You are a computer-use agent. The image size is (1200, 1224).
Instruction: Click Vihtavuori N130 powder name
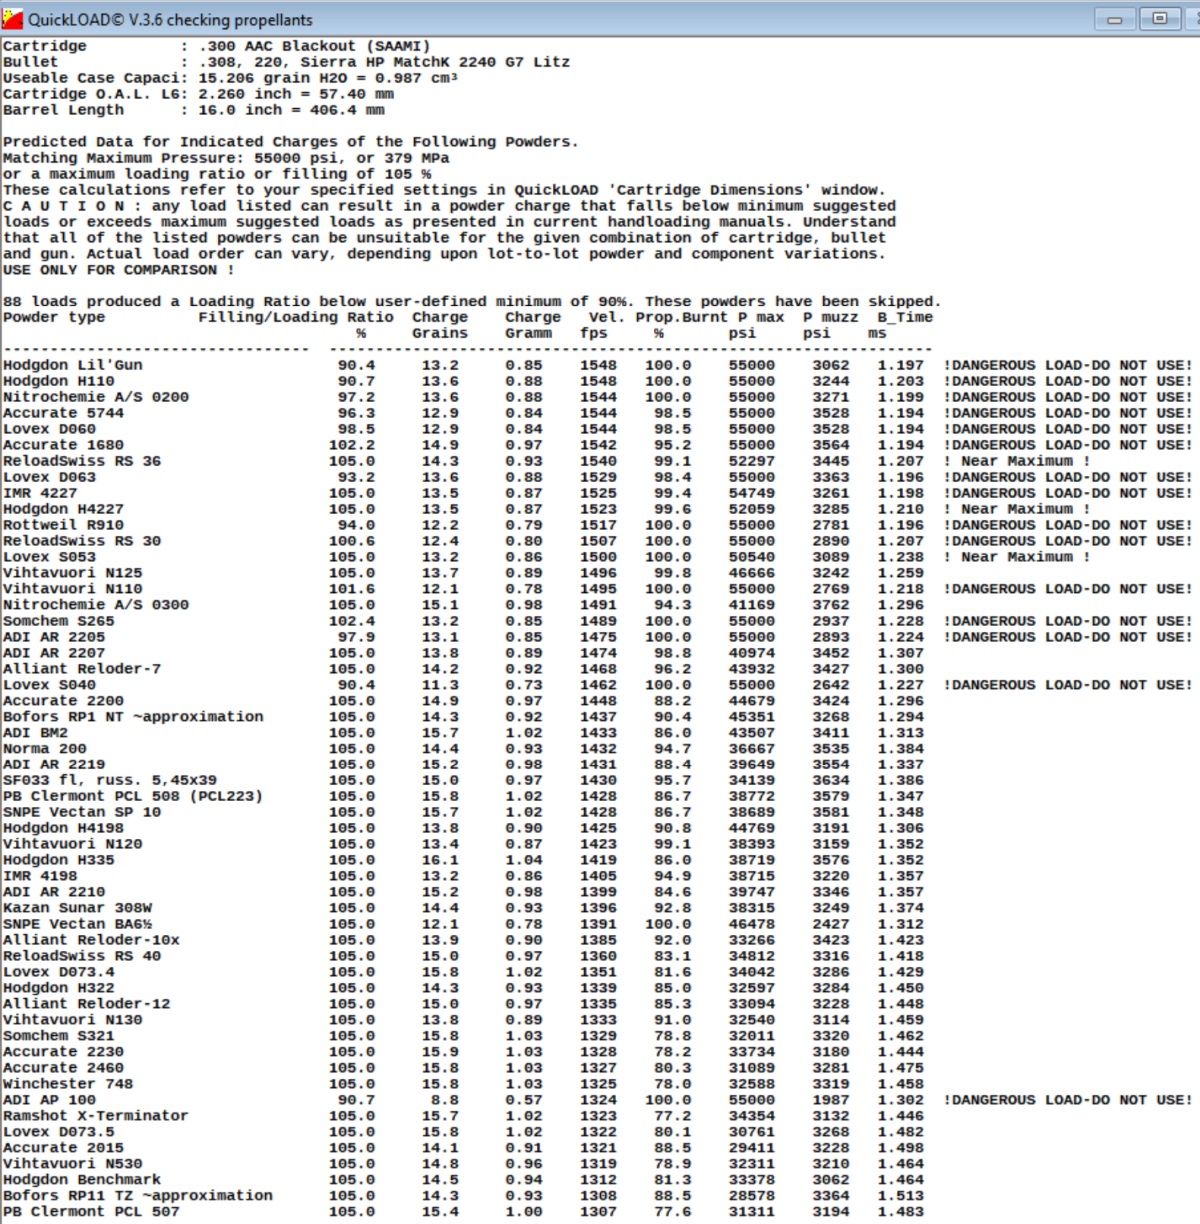[x=72, y=1020]
